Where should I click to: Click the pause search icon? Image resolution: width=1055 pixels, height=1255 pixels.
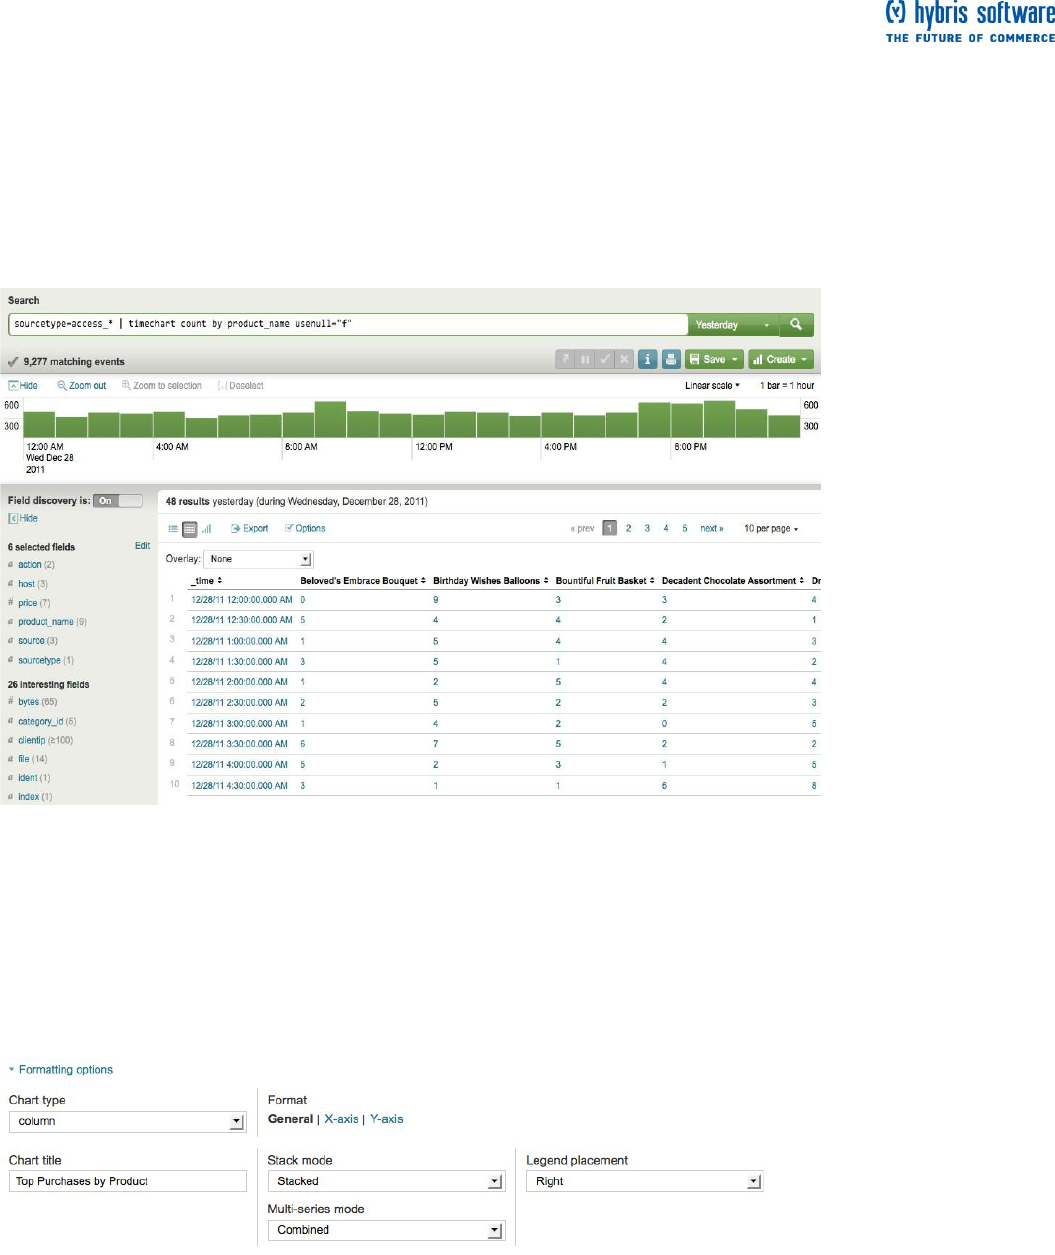click(x=586, y=359)
